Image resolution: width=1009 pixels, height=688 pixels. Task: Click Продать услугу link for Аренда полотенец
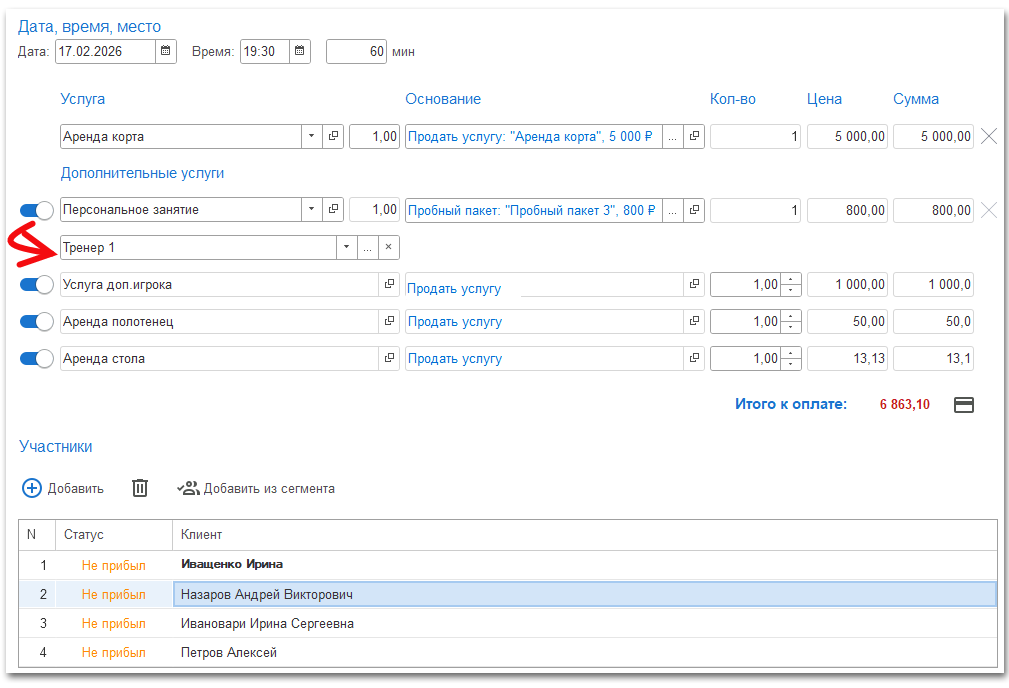[454, 322]
